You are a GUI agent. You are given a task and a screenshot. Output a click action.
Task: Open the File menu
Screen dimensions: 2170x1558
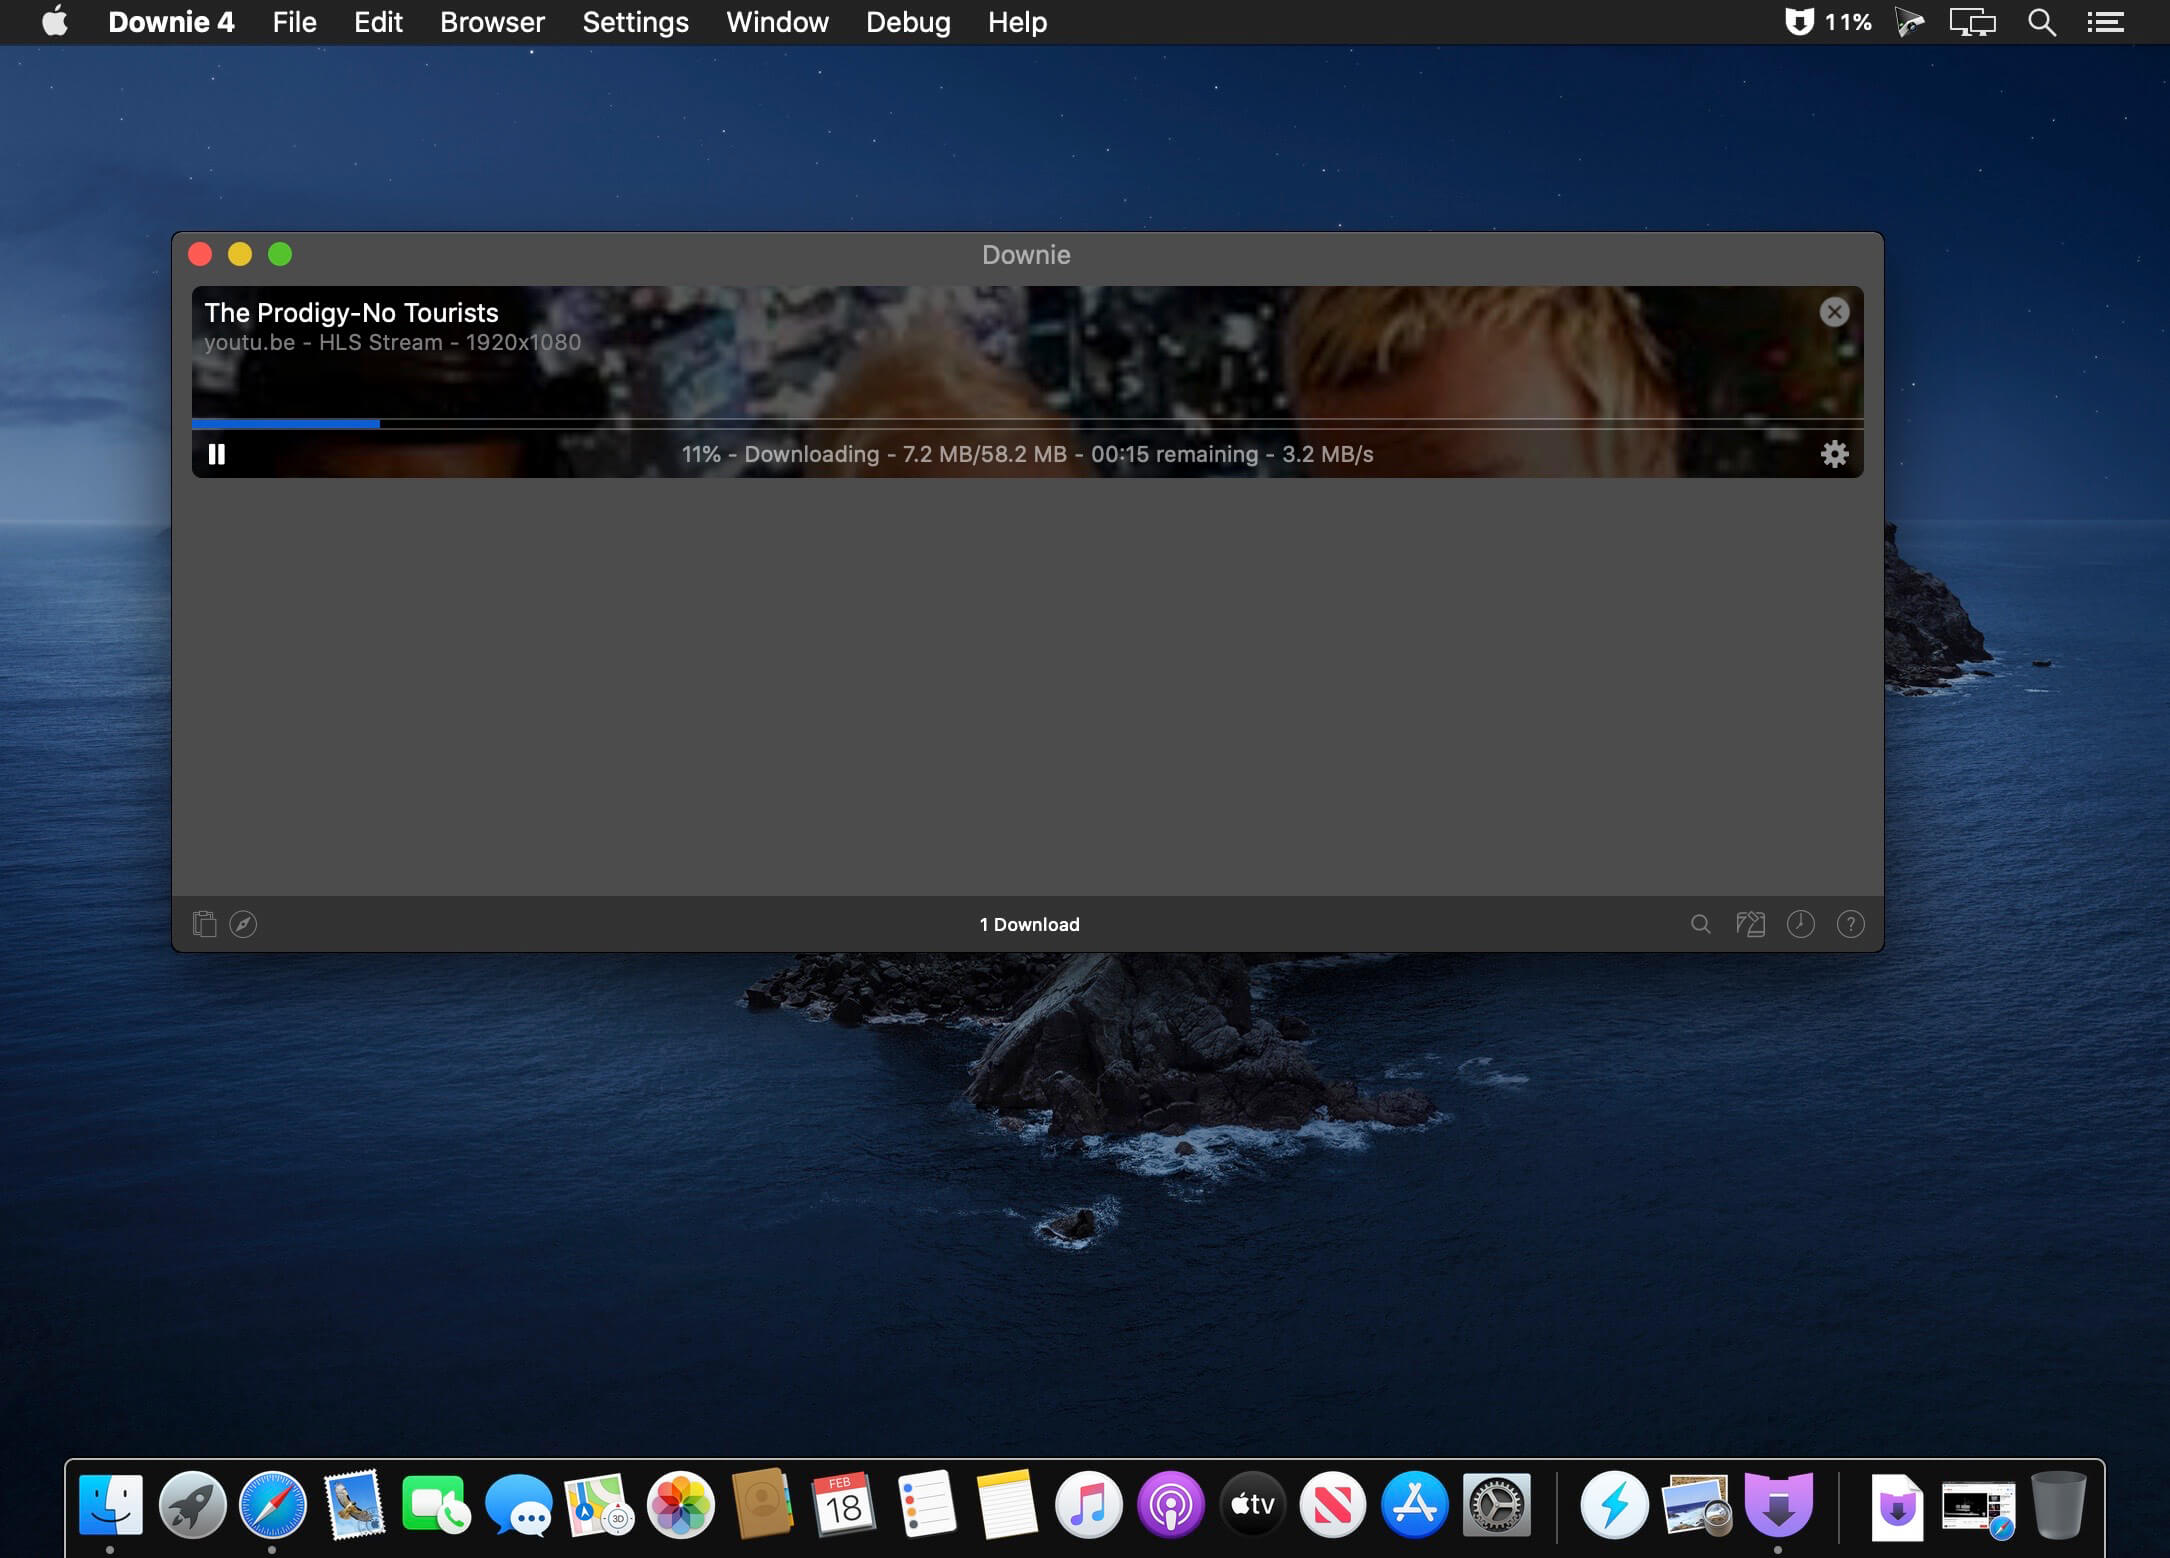coord(293,21)
